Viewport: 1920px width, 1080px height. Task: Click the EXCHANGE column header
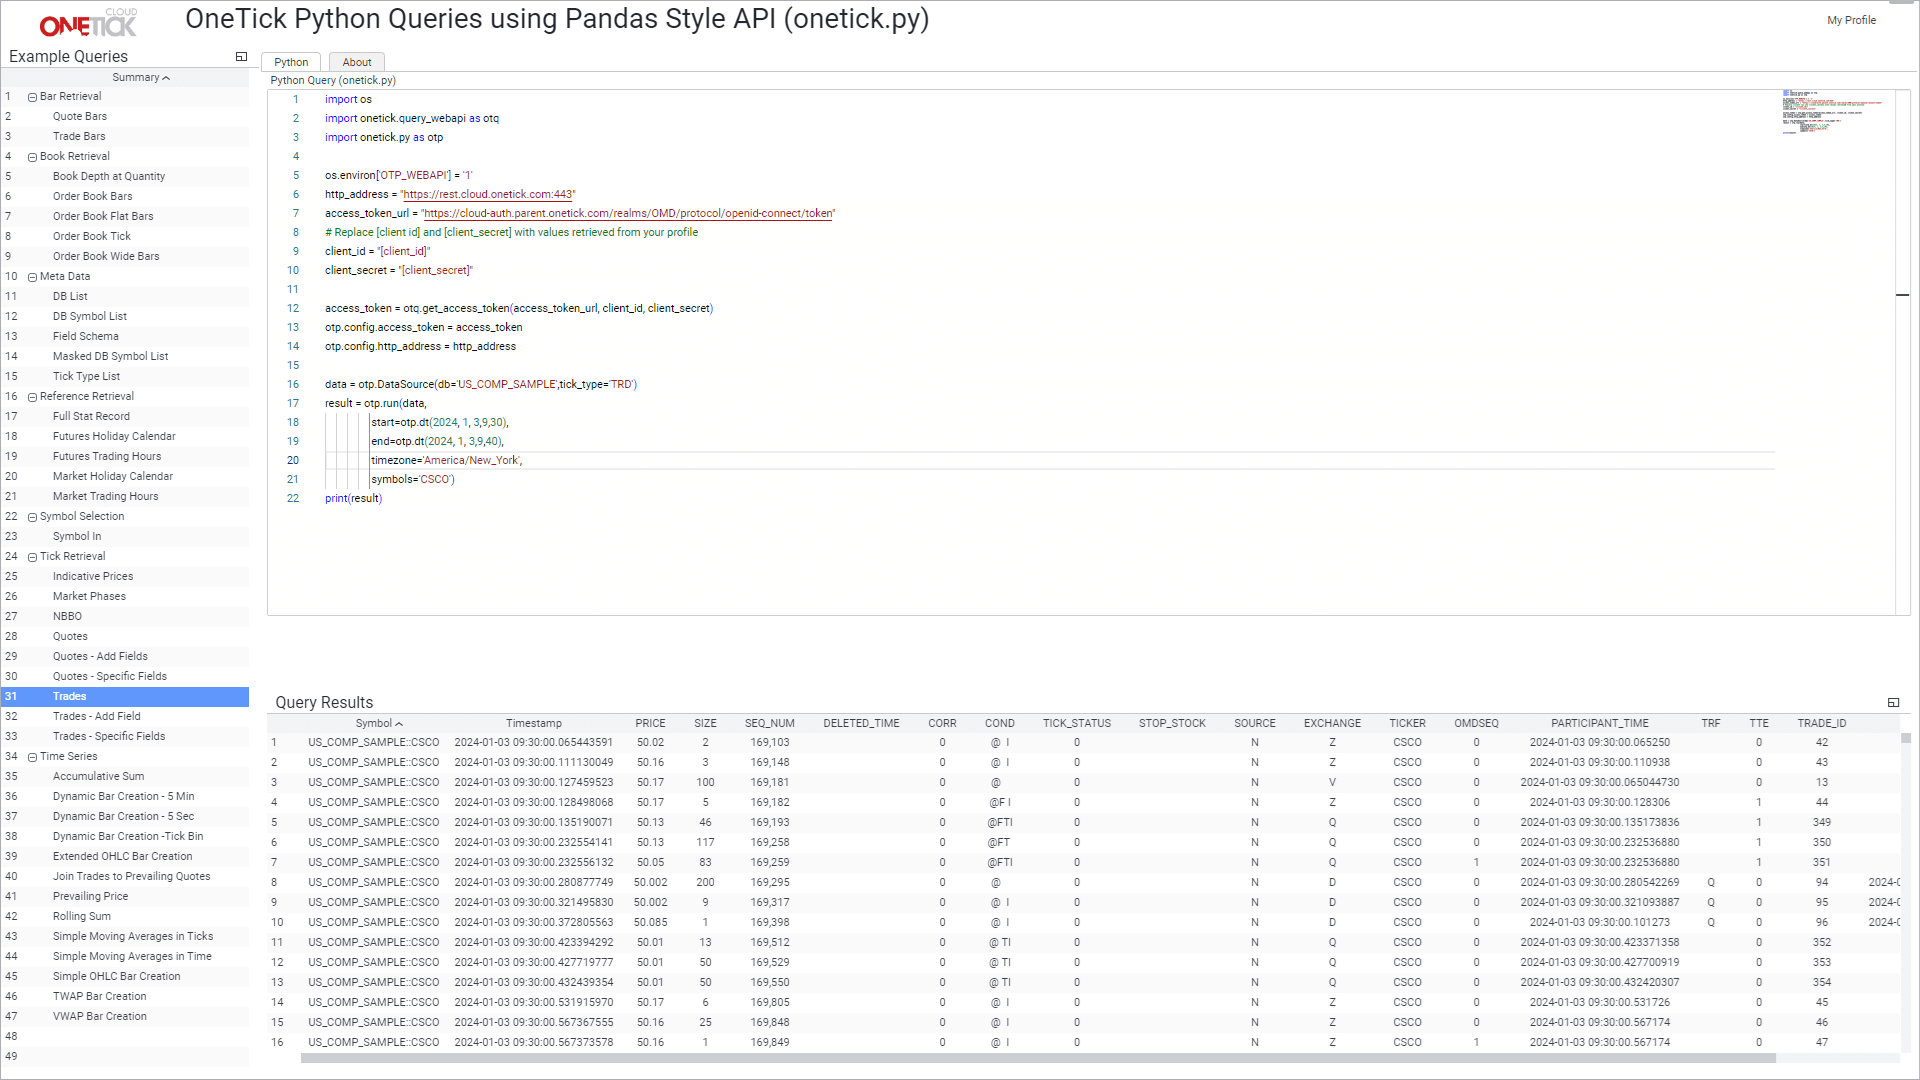pyautogui.click(x=1332, y=723)
